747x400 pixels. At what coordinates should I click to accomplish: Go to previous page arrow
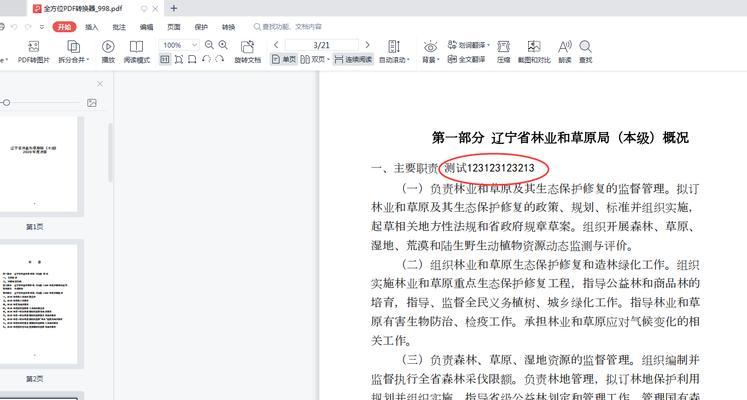(276, 45)
